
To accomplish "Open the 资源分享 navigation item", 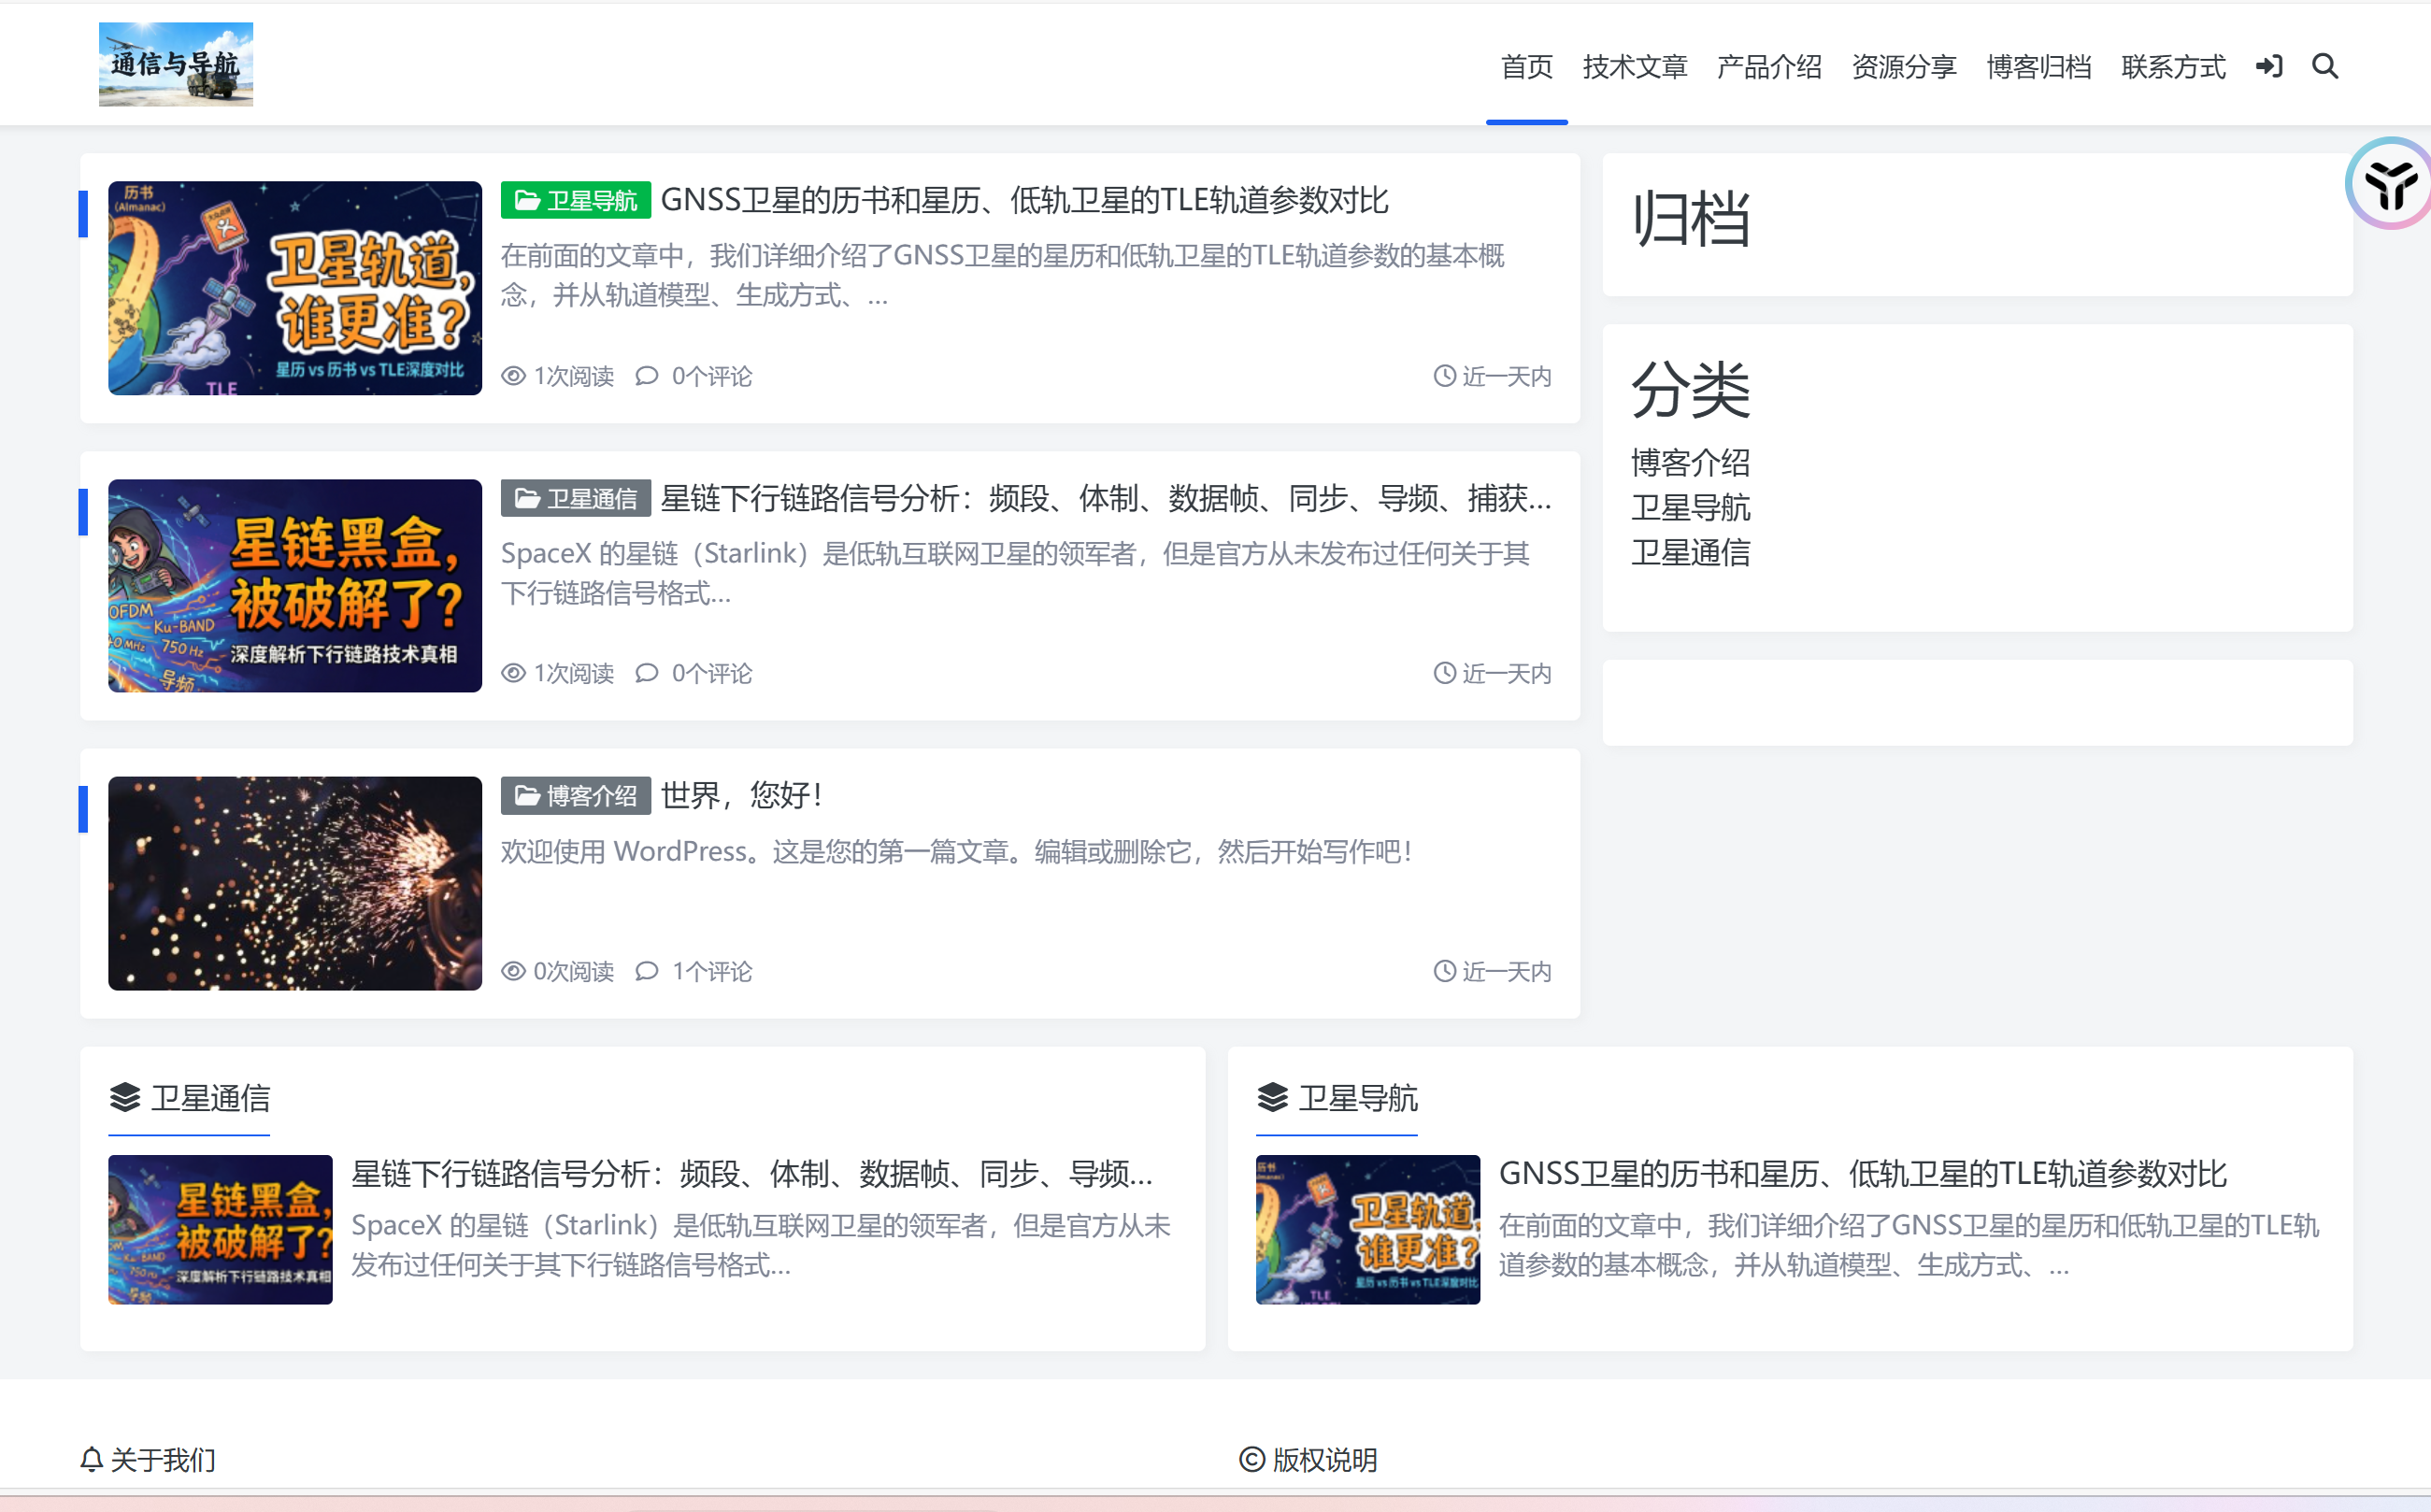I will 1903,66.
